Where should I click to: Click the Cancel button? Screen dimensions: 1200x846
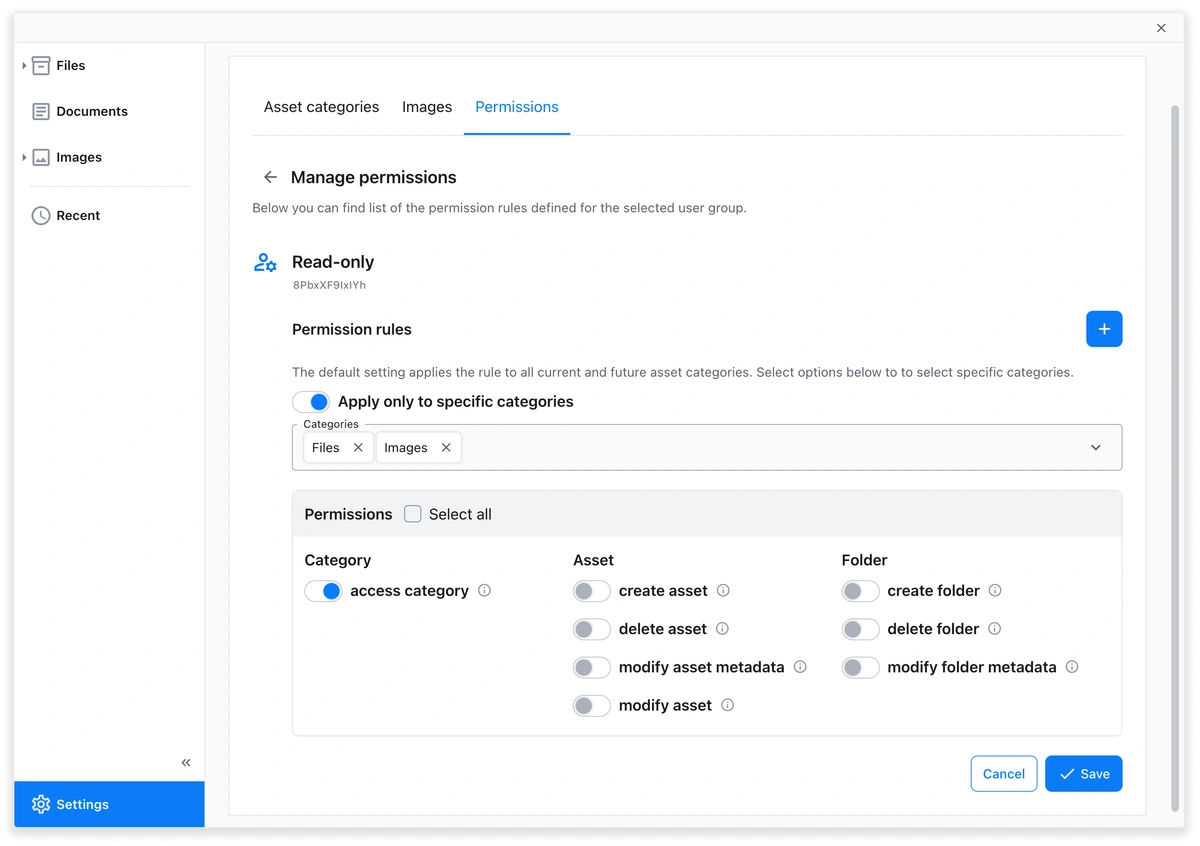pyautogui.click(x=1003, y=774)
